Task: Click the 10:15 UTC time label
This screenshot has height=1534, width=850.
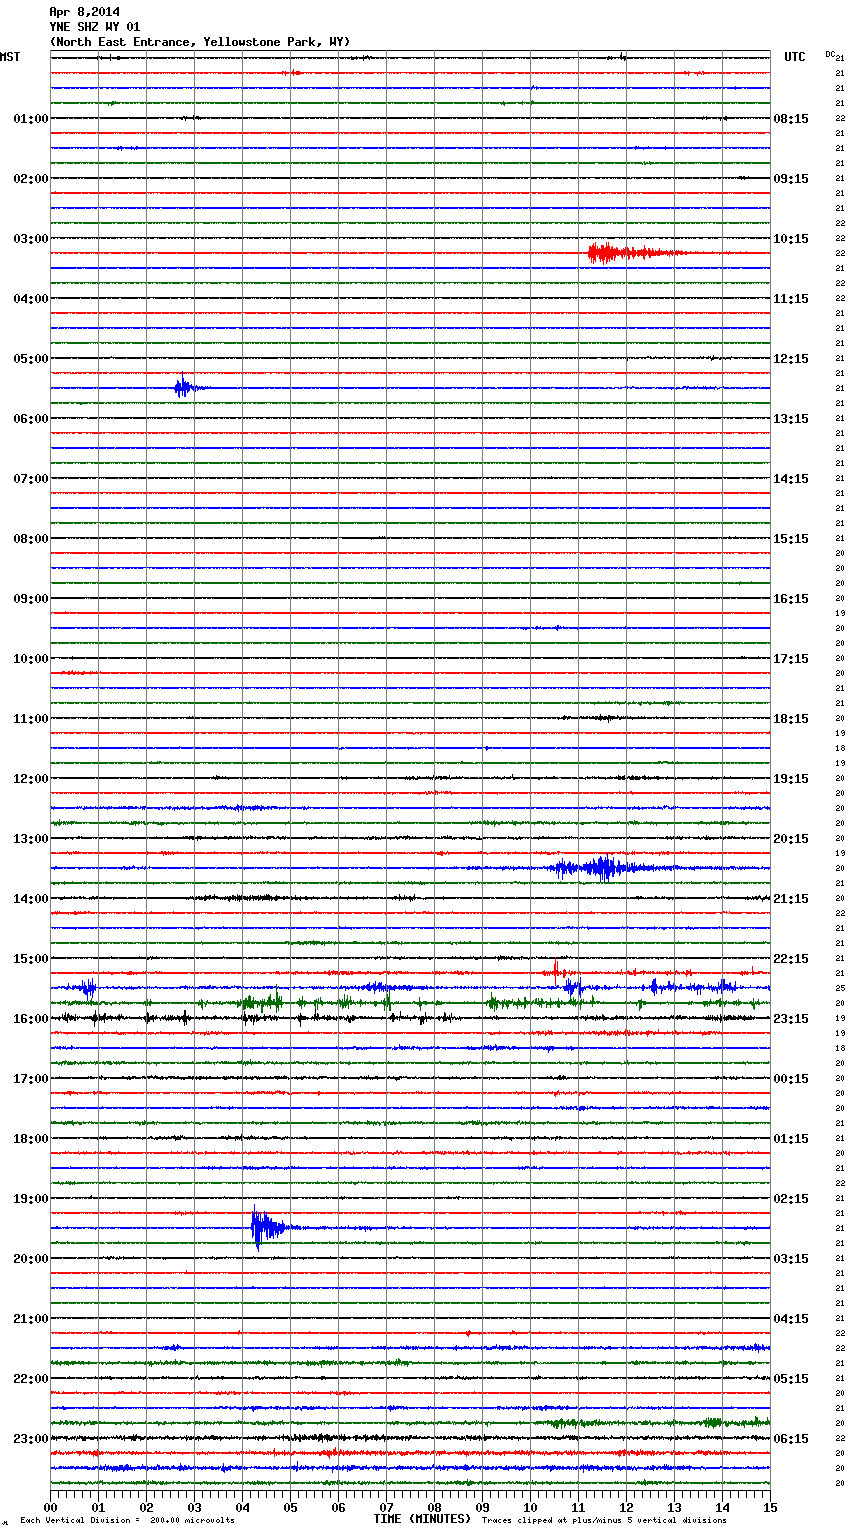Action: [x=791, y=239]
